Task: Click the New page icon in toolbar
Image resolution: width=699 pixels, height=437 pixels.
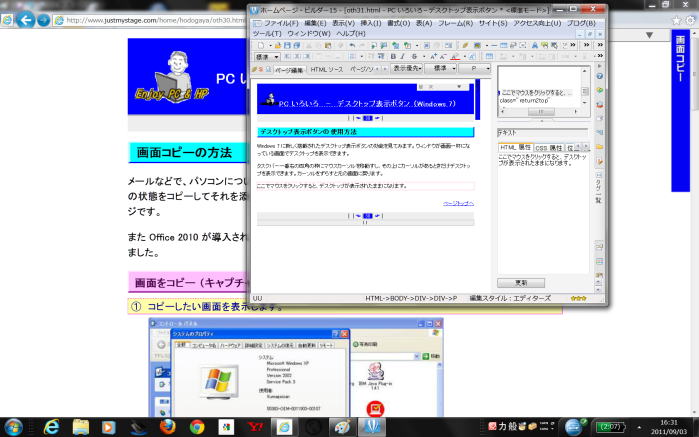Action: tap(260, 45)
